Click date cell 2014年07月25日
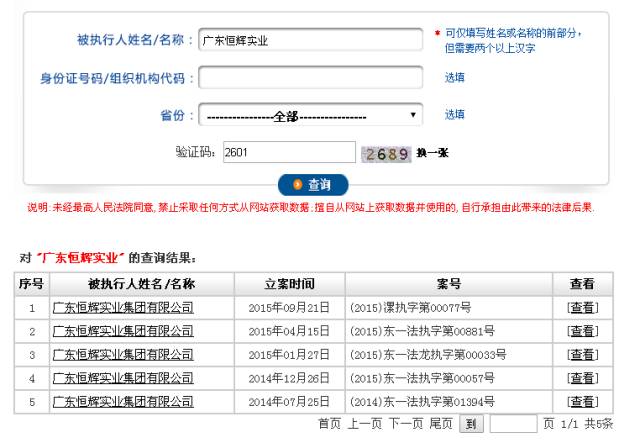 (x=289, y=402)
